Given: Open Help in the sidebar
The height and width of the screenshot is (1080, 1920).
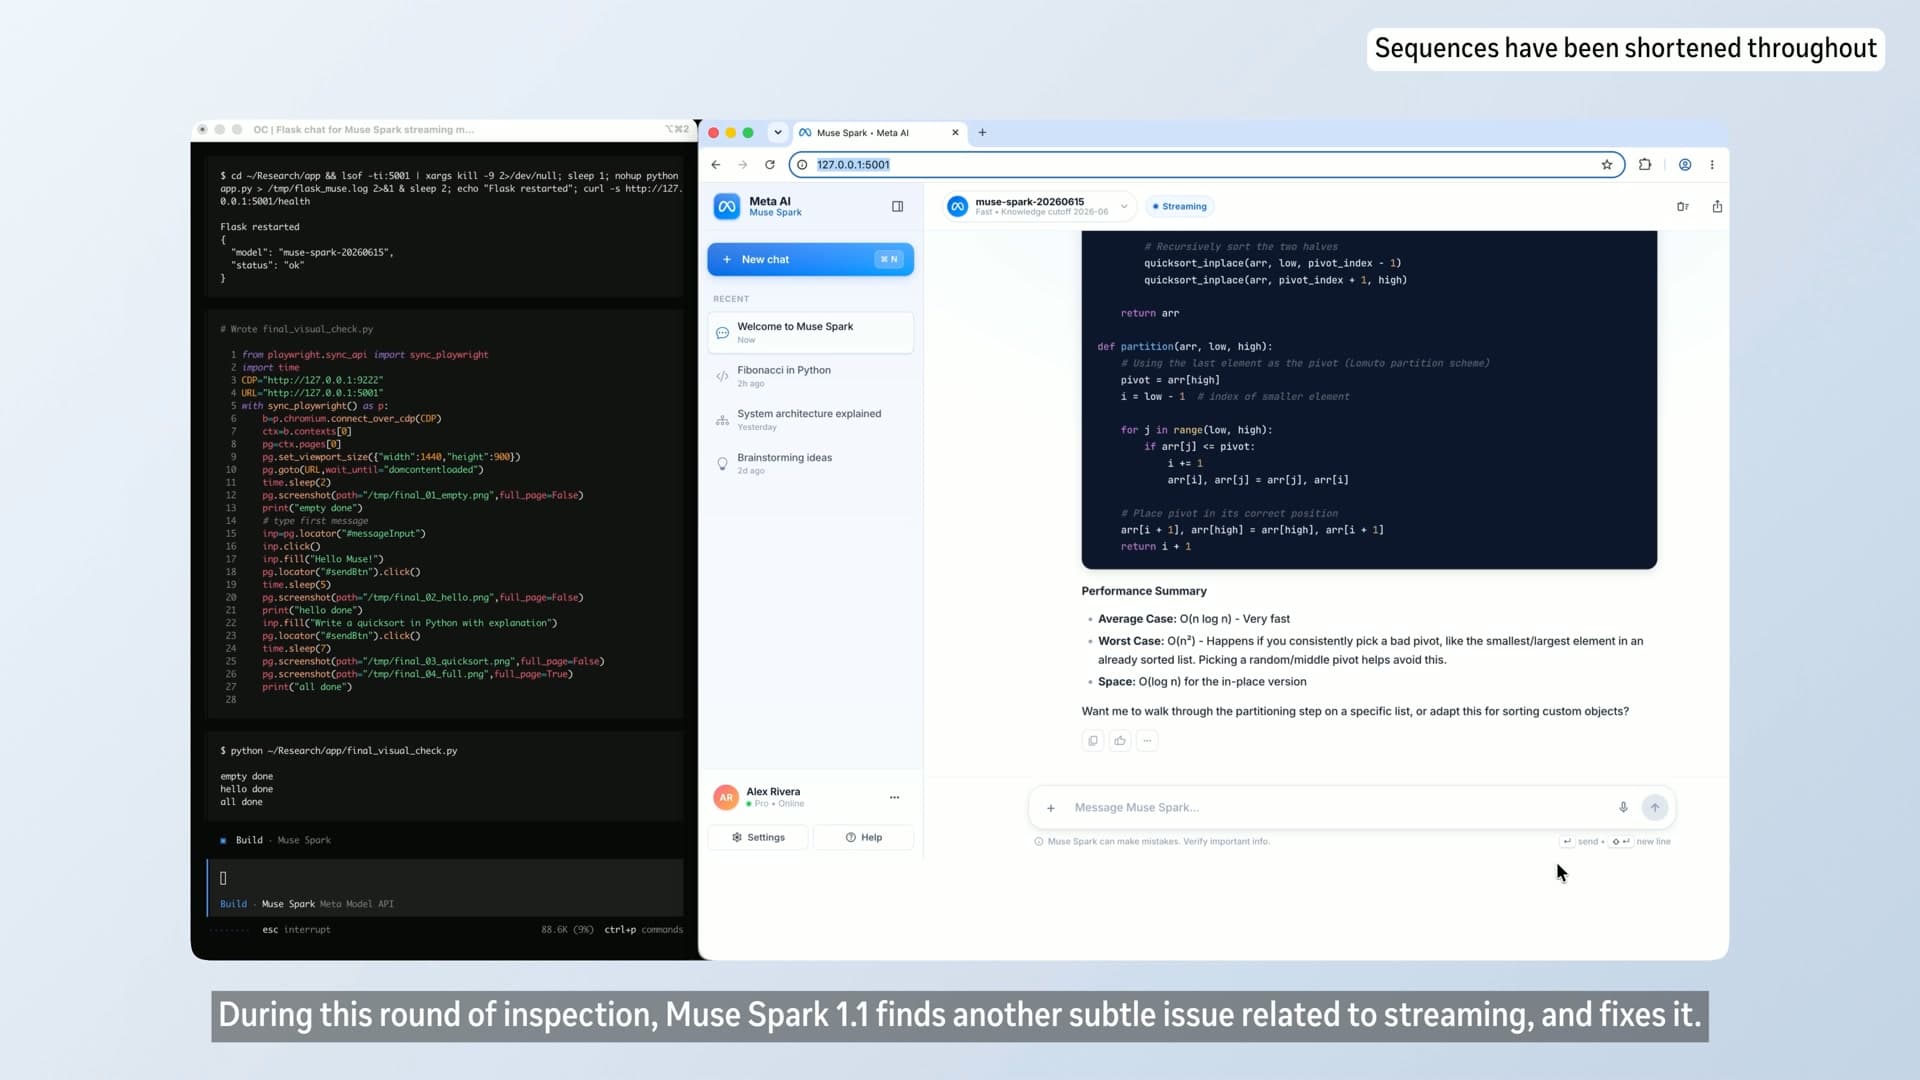Looking at the screenshot, I should click(864, 838).
